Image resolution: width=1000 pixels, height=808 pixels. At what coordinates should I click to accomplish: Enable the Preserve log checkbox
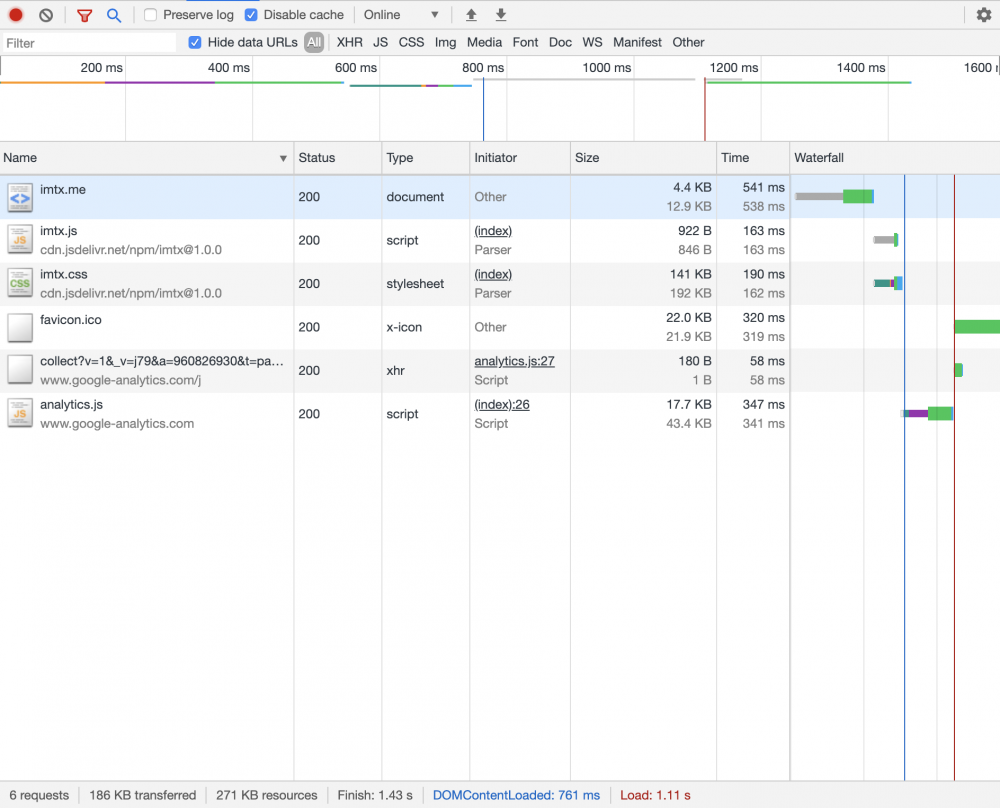(x=151, y=15)
